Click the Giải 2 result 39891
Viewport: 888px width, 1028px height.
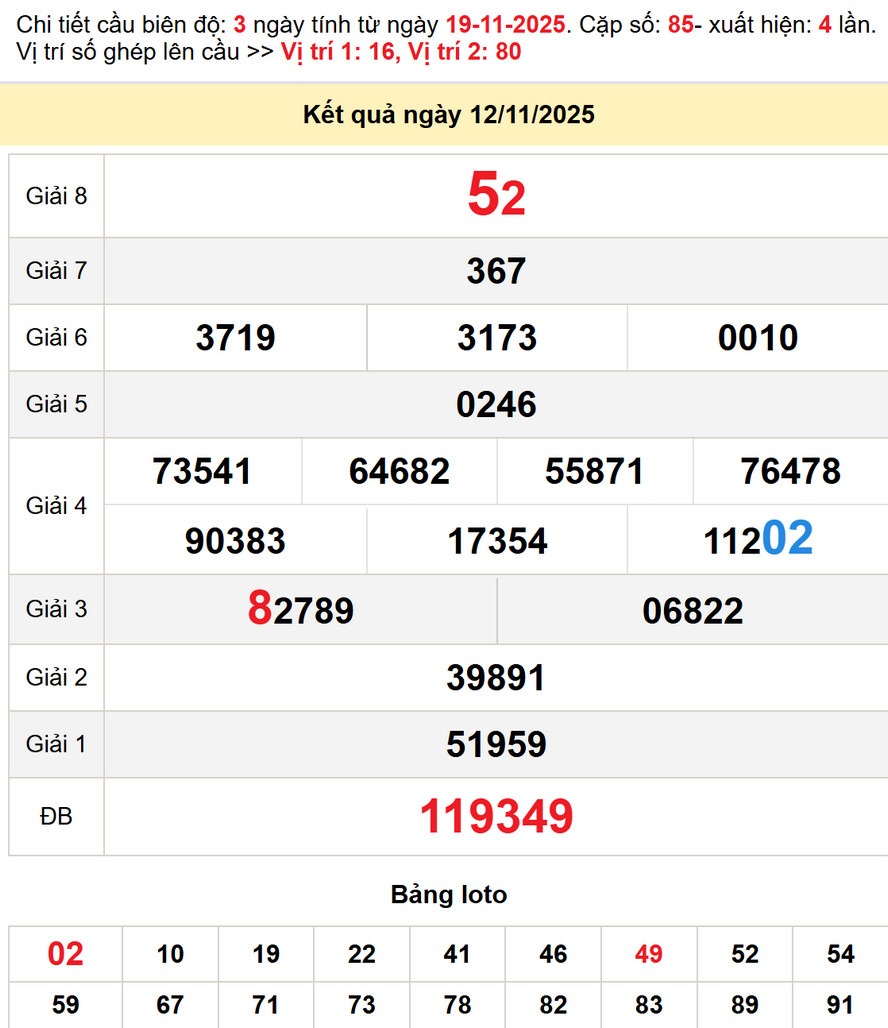496,678
